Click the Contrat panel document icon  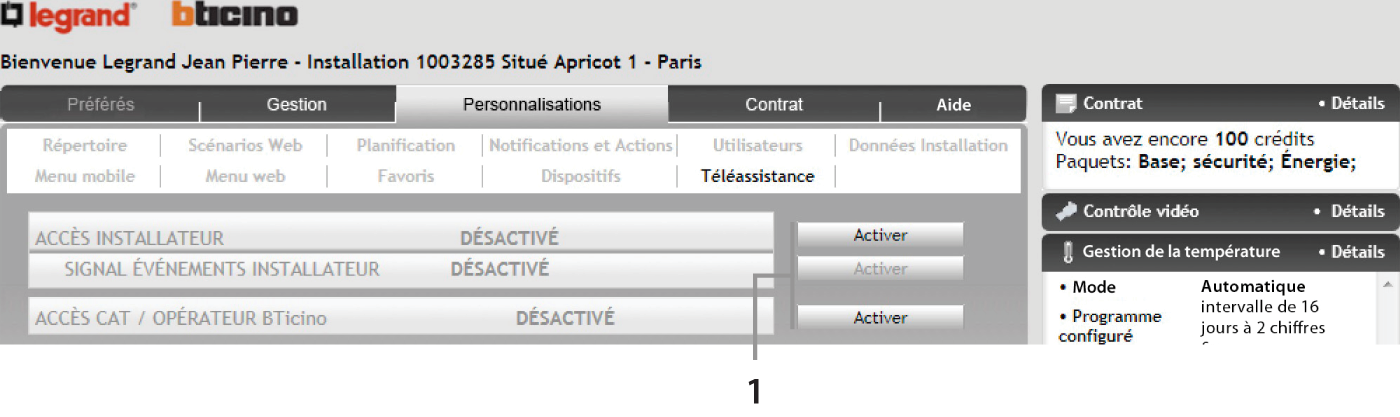pos(1066,104)
